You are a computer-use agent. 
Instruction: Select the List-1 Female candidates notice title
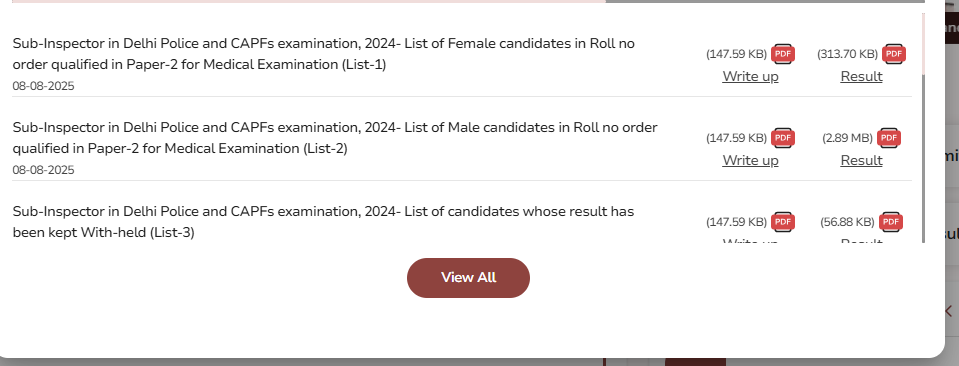[324, 54]
